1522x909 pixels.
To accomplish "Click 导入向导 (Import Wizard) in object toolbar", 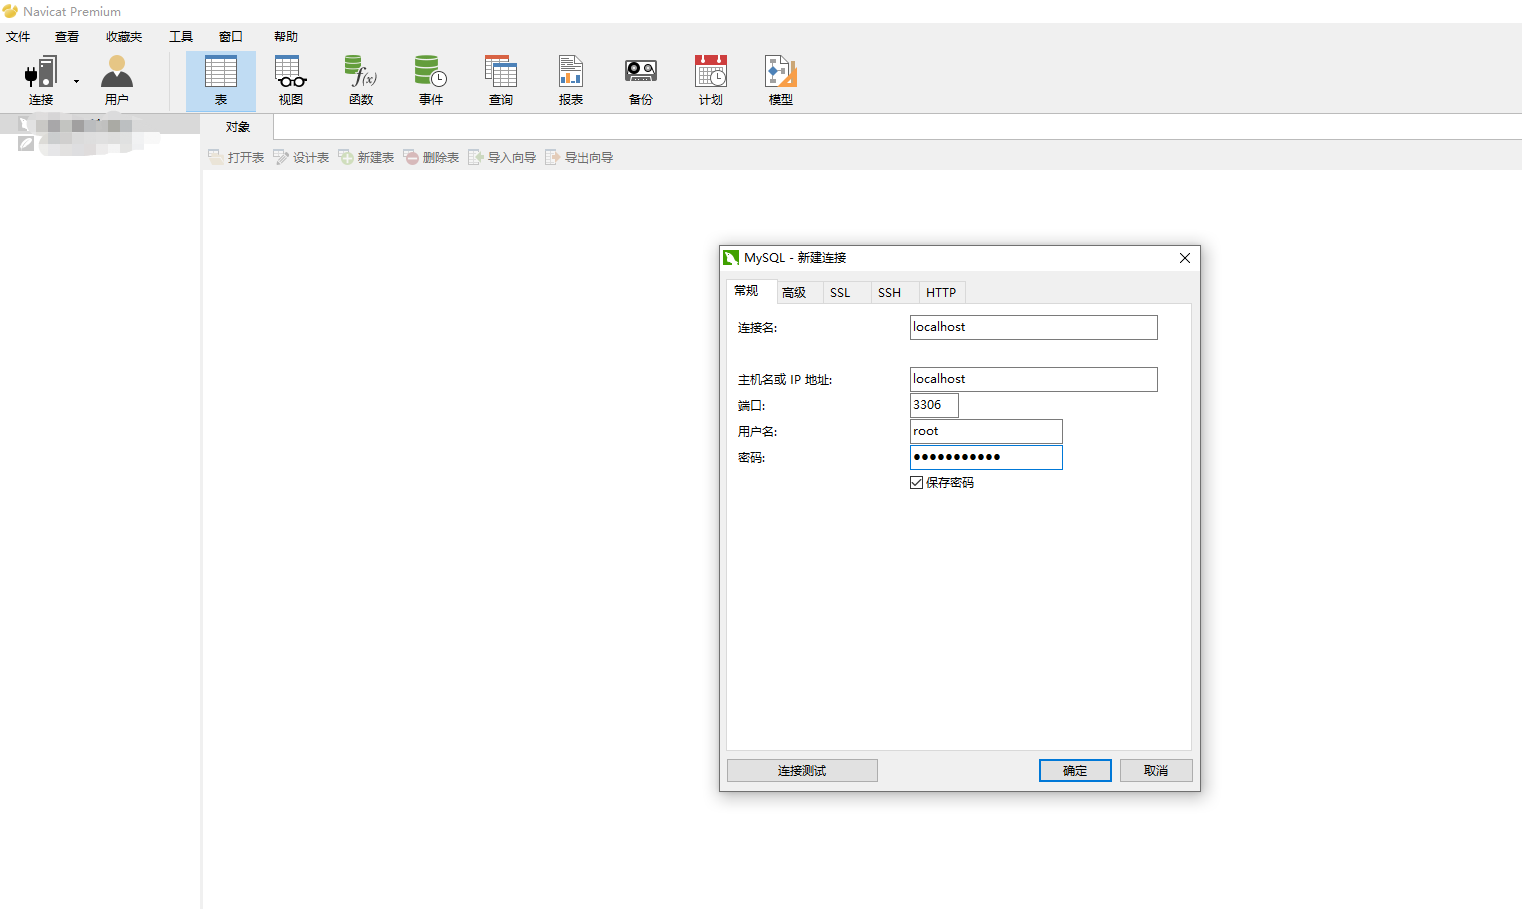I will (x=502, y=157).
